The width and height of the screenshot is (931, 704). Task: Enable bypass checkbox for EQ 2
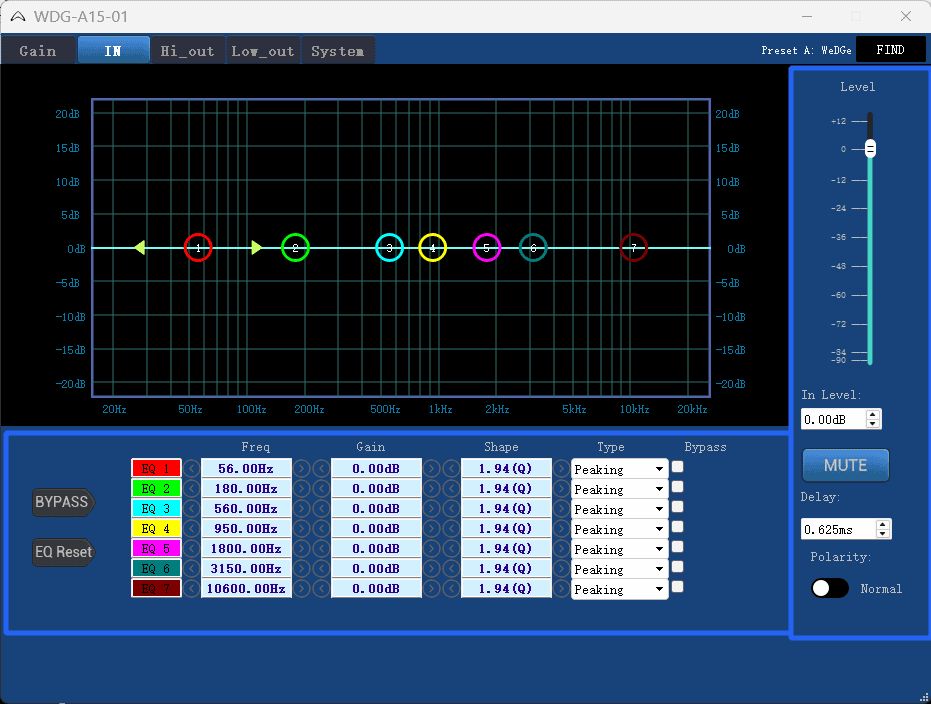[677, 487]
